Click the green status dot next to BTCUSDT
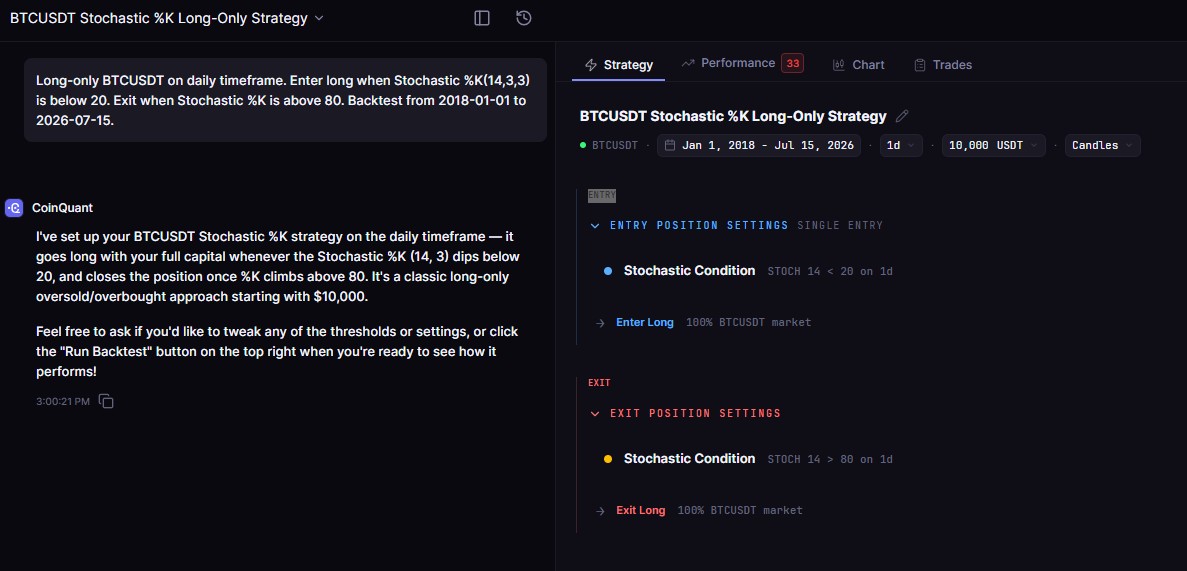Viewport: 1187px width, 571px height. [x=583, y=145]
